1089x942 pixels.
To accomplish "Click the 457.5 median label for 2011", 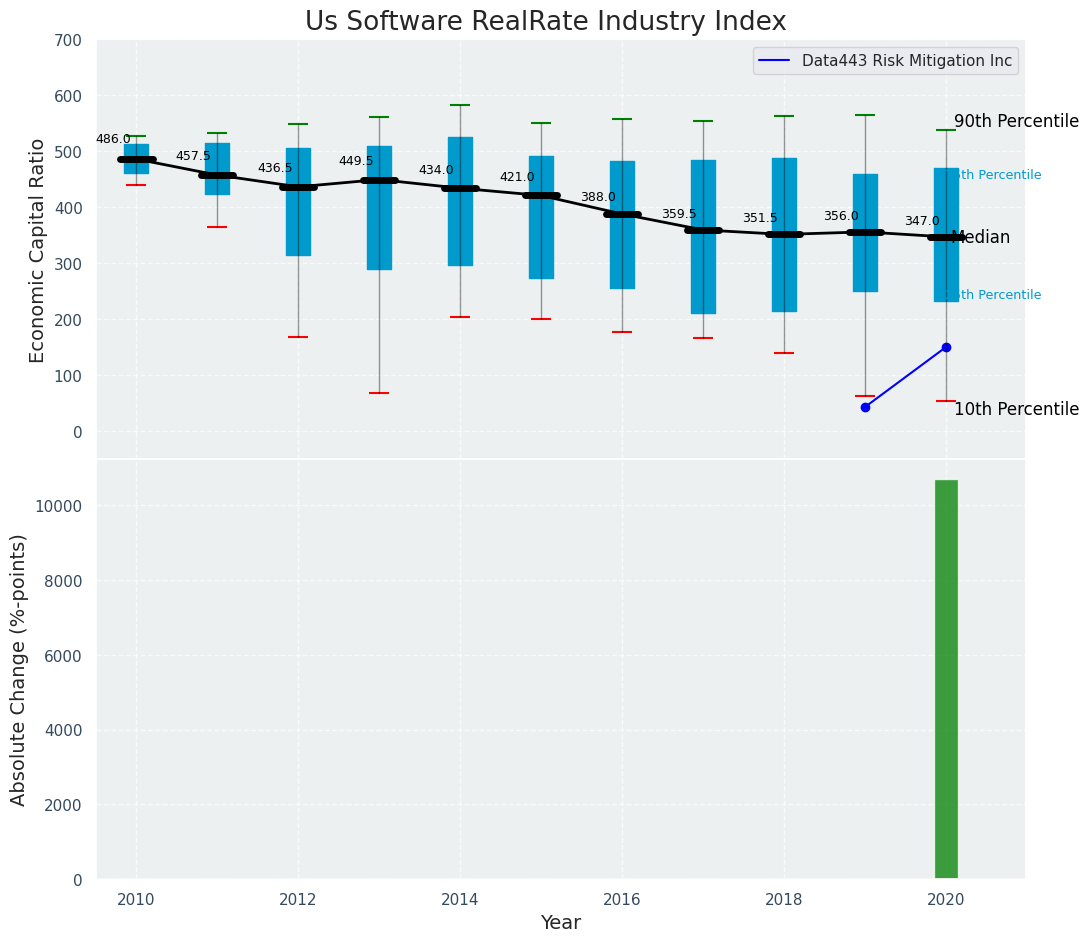I will point(193,156).
